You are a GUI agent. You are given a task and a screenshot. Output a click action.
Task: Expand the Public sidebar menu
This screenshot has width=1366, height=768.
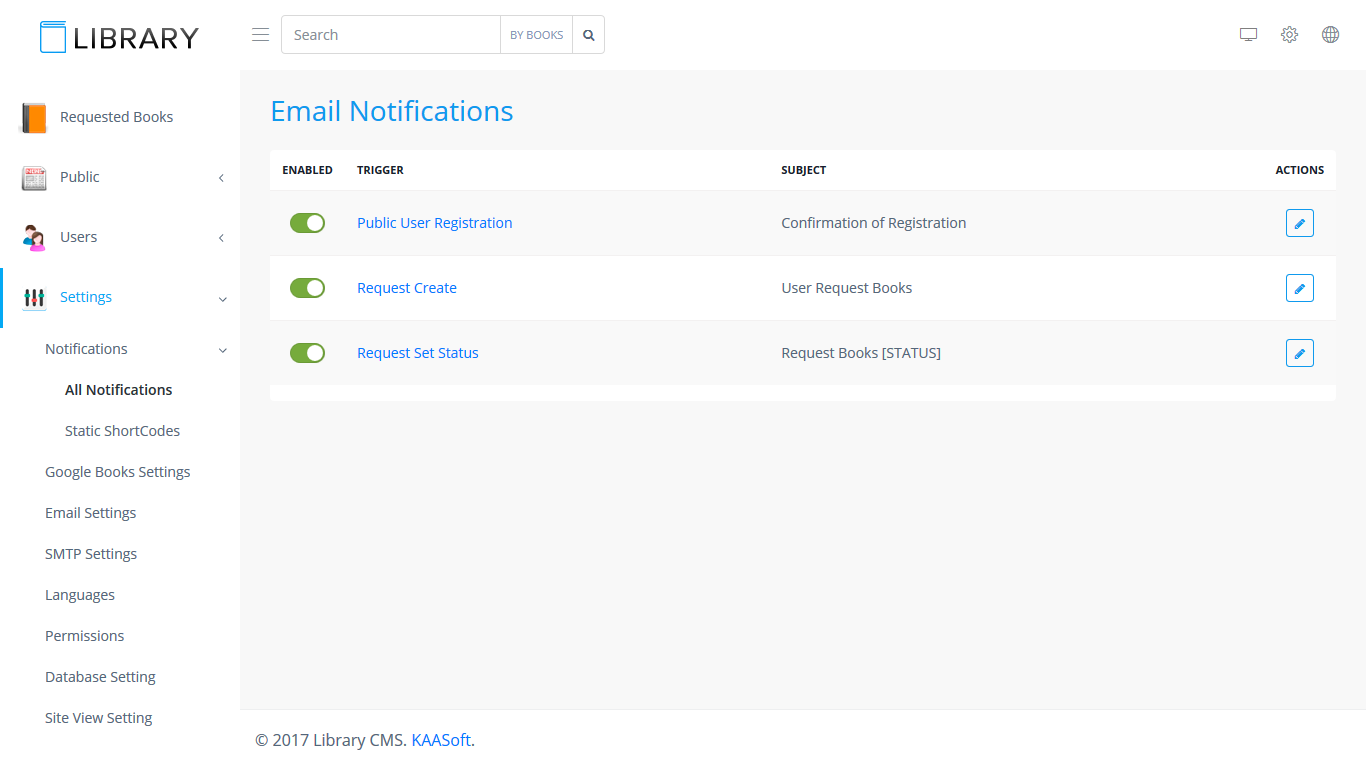tap(80, 177)
